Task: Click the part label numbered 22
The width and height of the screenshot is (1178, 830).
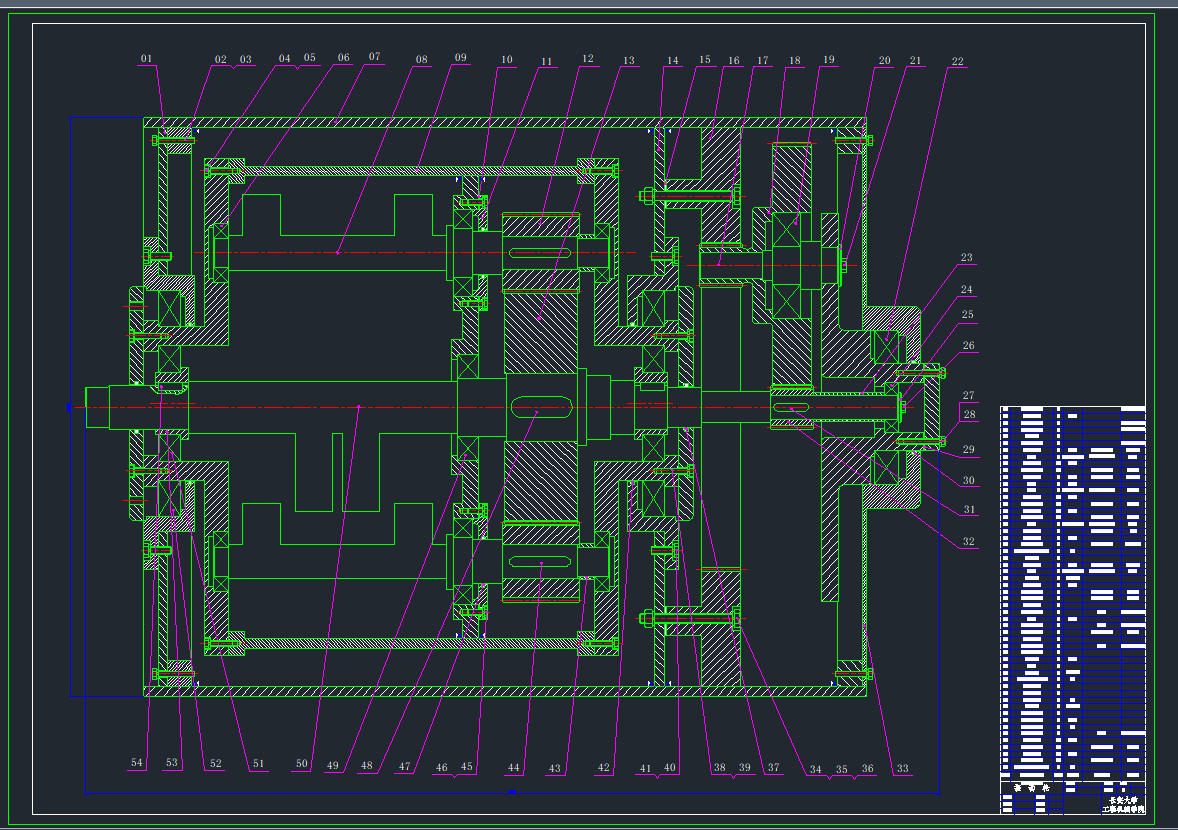Action: [957, 61]
